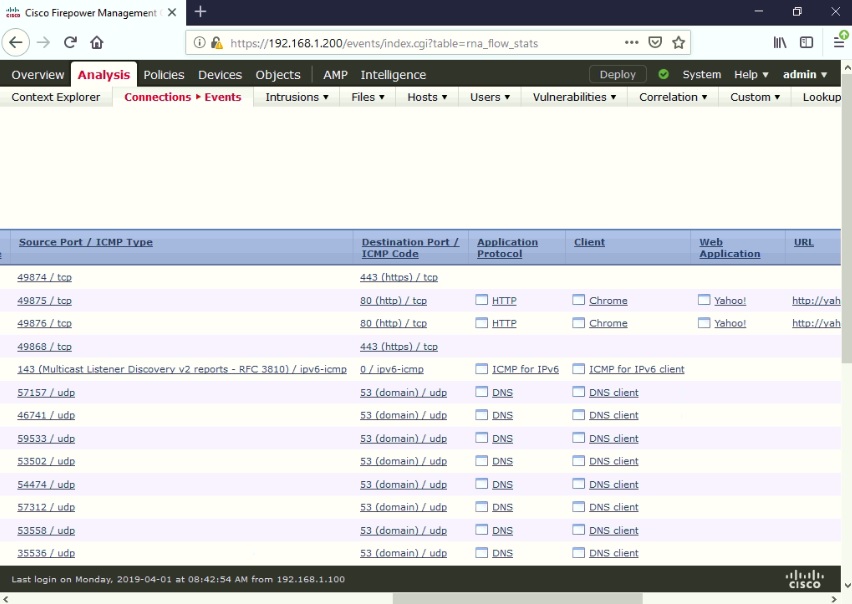Click the Cisco logo in the footer
This screenshot has width=852, height=604.
(805, 578)
